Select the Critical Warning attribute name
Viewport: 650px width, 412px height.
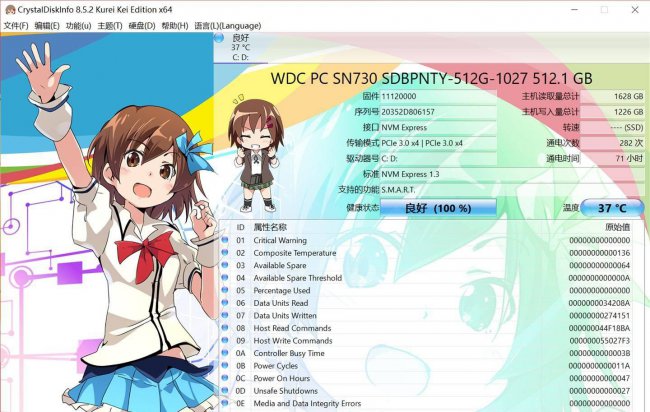pyautogui.click(x=280, y=240)
